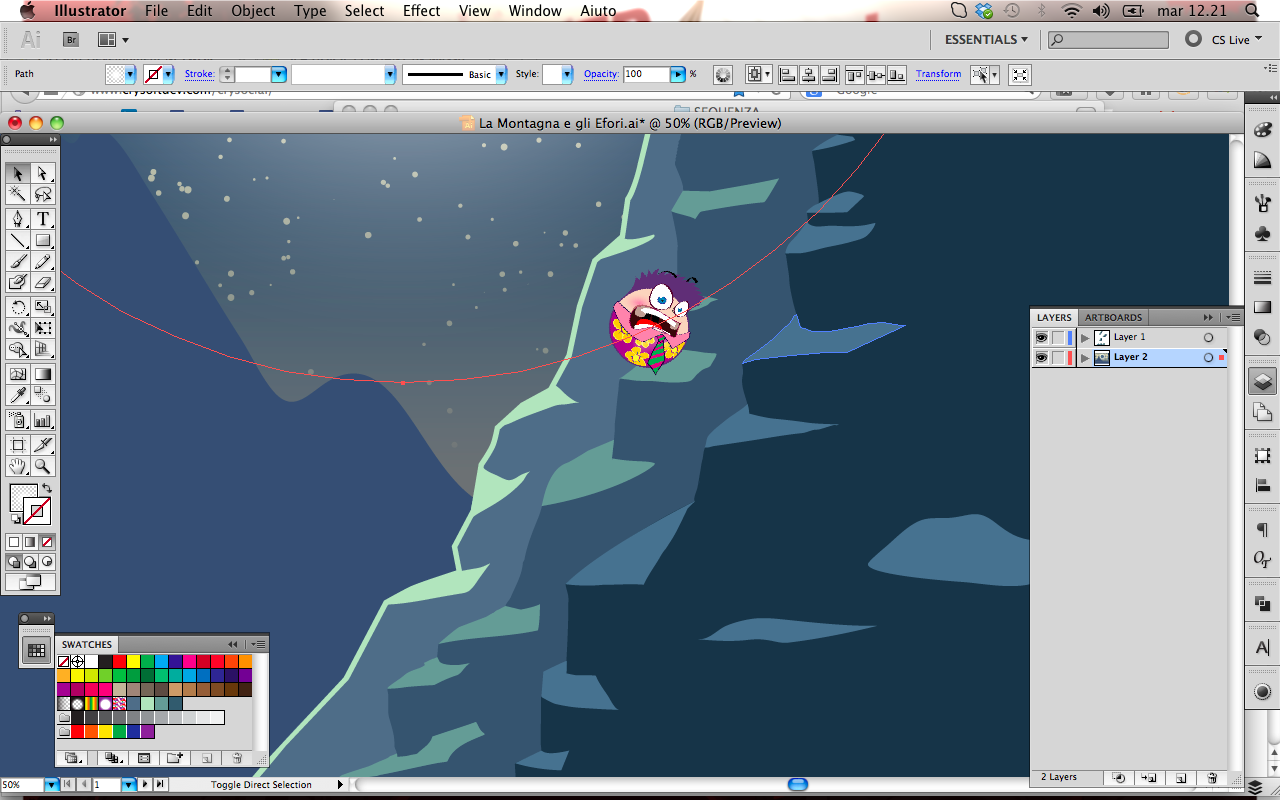Select the Eyedropper tool
Screen dimensions: 1280x800
point(18,395)
